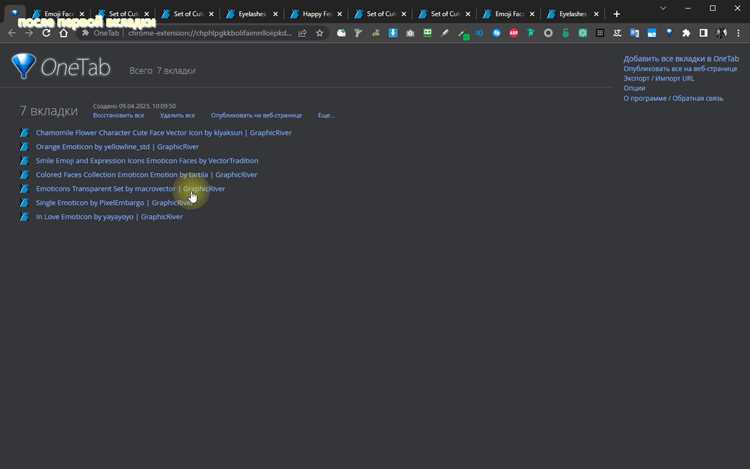
Task: Bookmark this page with the star icon
Action: (320, 33)
